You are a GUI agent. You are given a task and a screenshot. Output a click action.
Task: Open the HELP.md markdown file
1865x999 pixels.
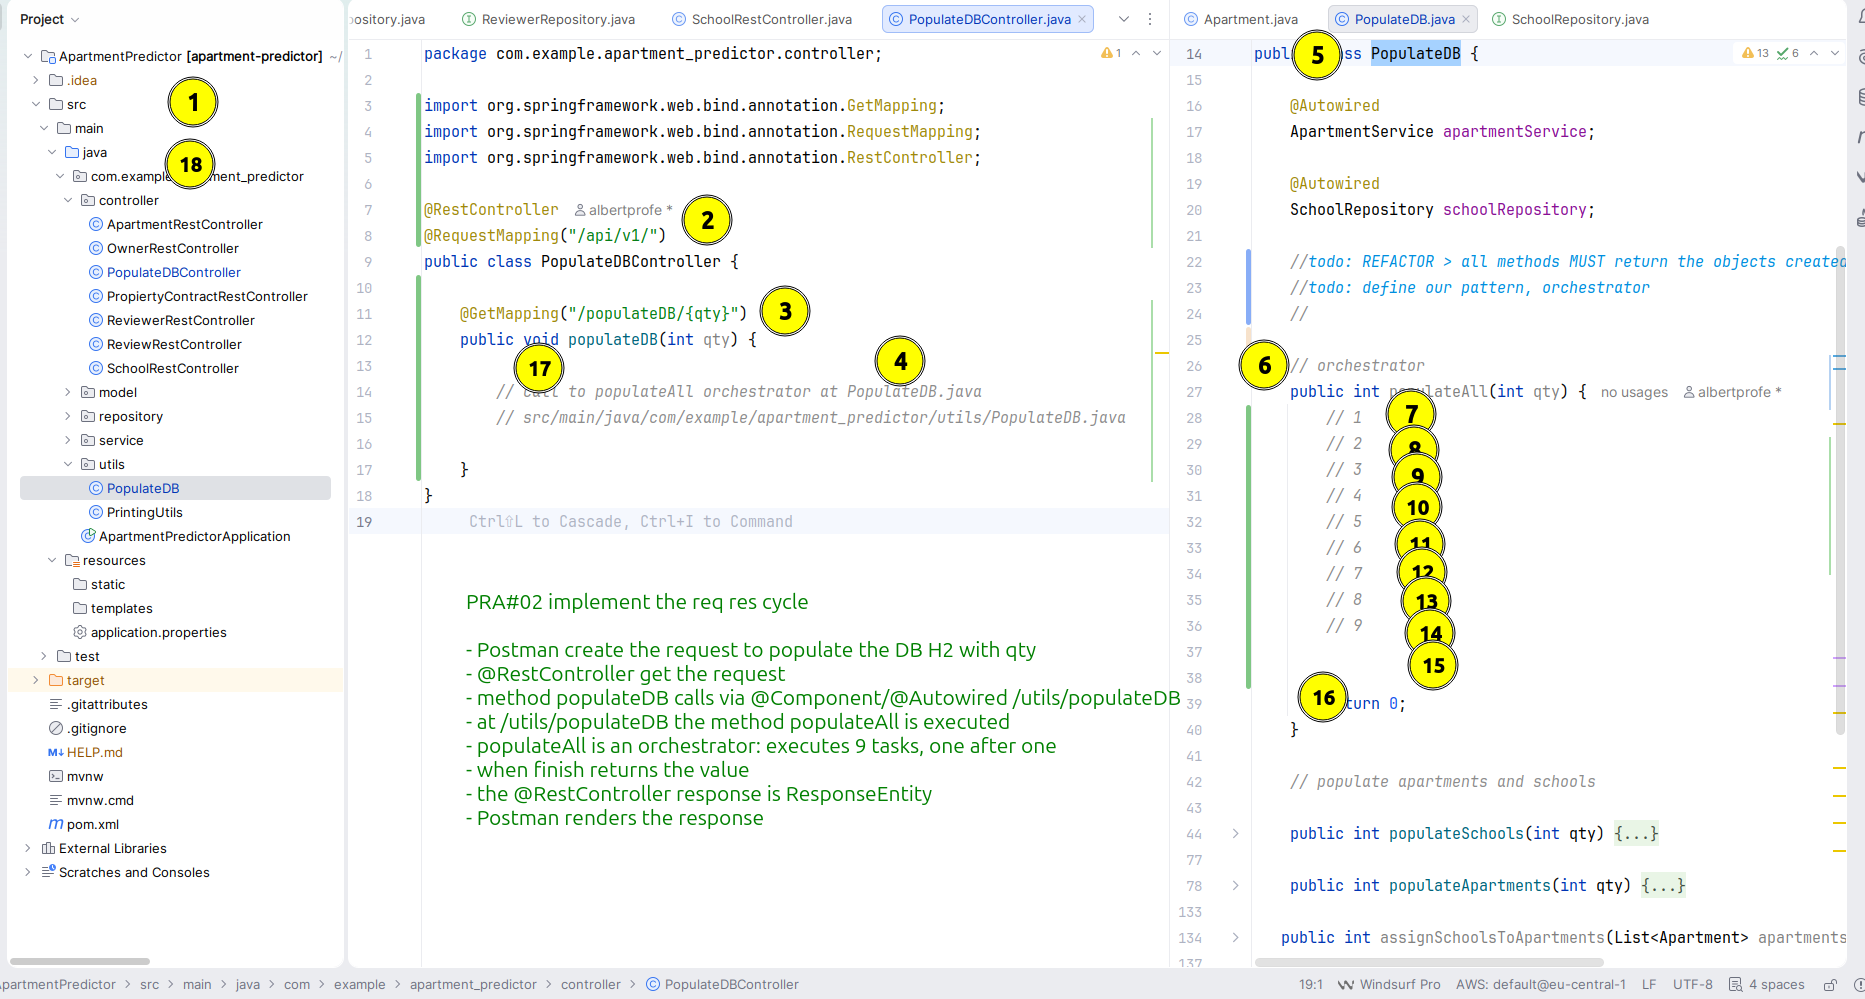tap(94, 752)
